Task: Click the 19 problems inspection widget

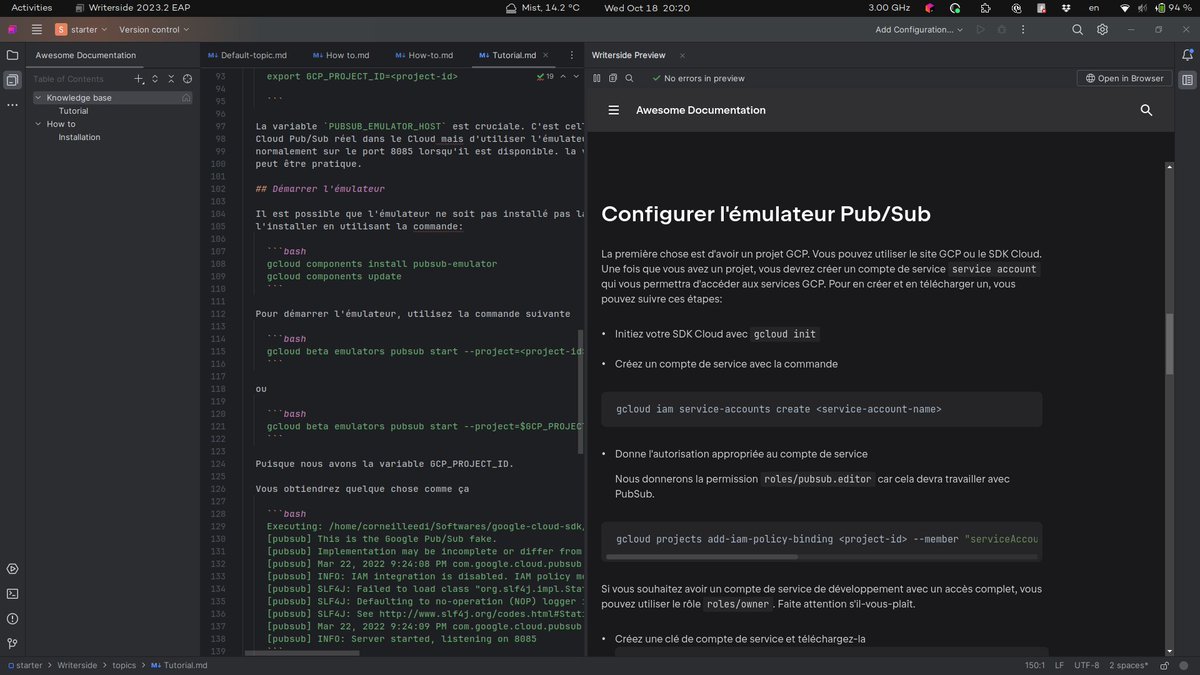Action: pyautogui.click(x=545, y=76)
